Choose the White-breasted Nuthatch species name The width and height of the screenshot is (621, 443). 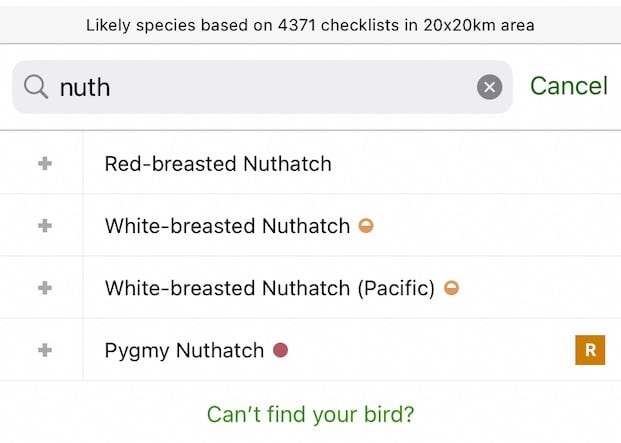pyautogui.click(x=227, y=226)
